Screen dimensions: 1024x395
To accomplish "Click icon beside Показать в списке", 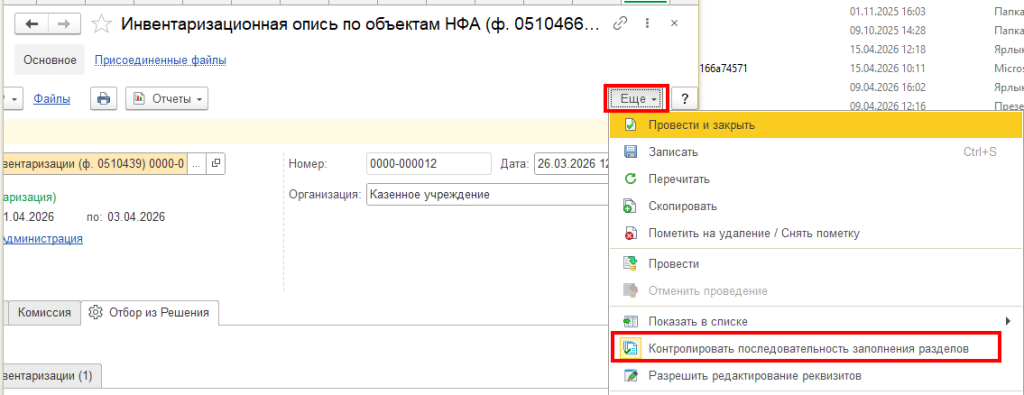I will point(630,322).
